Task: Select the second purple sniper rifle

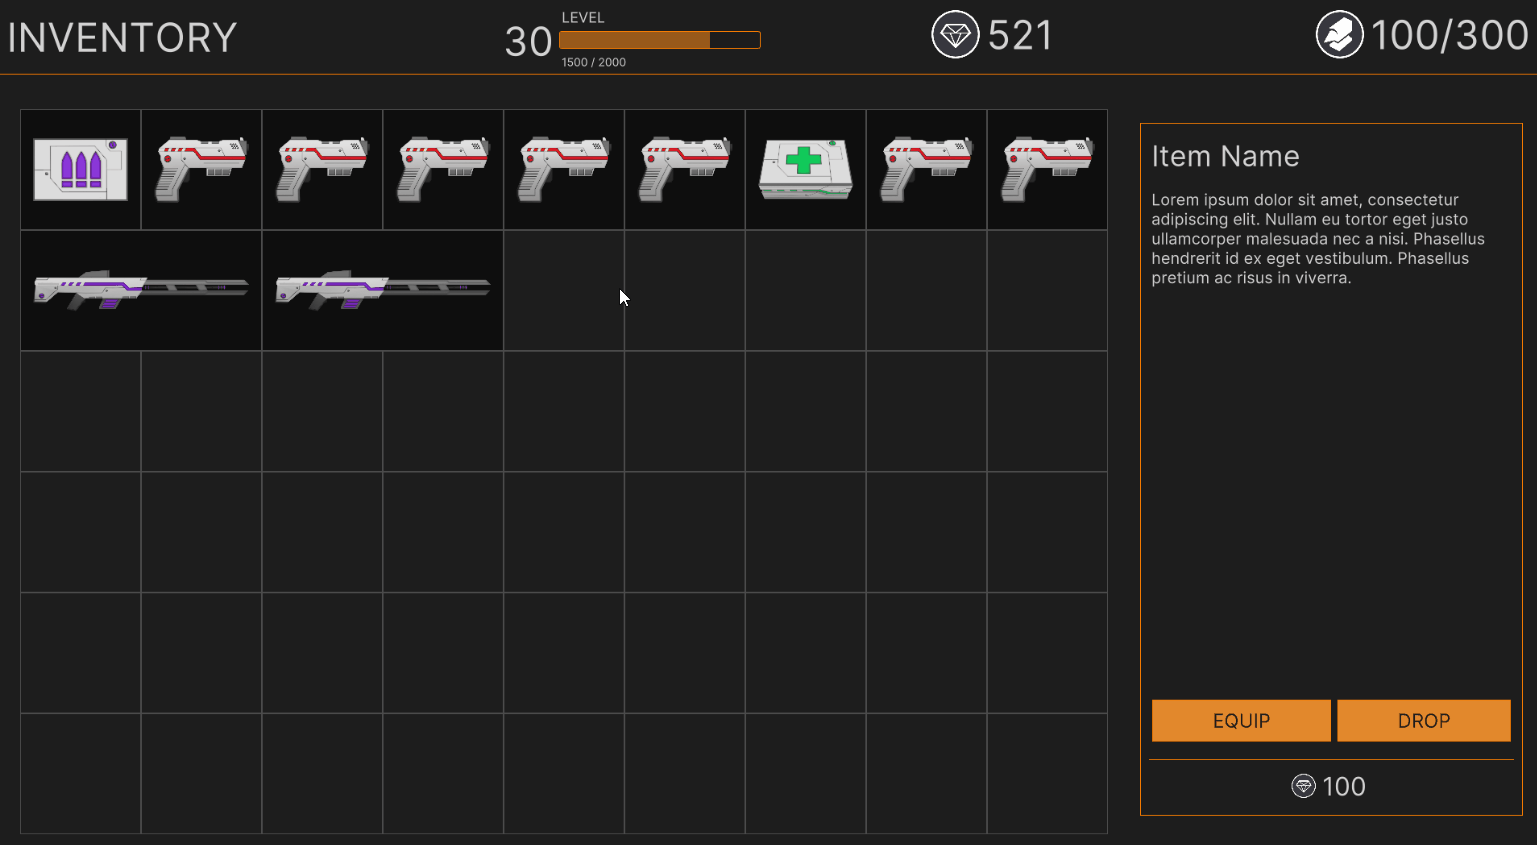Action: pyautogui.click(x=383, y=290)
